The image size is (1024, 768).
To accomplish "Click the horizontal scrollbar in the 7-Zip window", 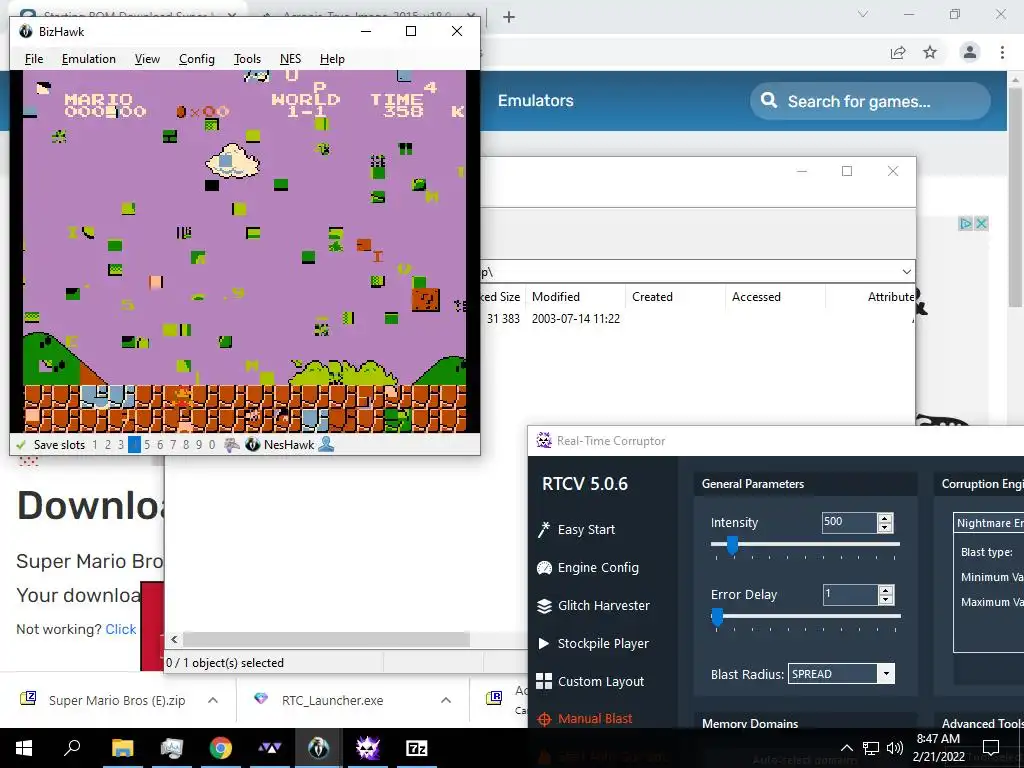I will (x=327, y=639).
